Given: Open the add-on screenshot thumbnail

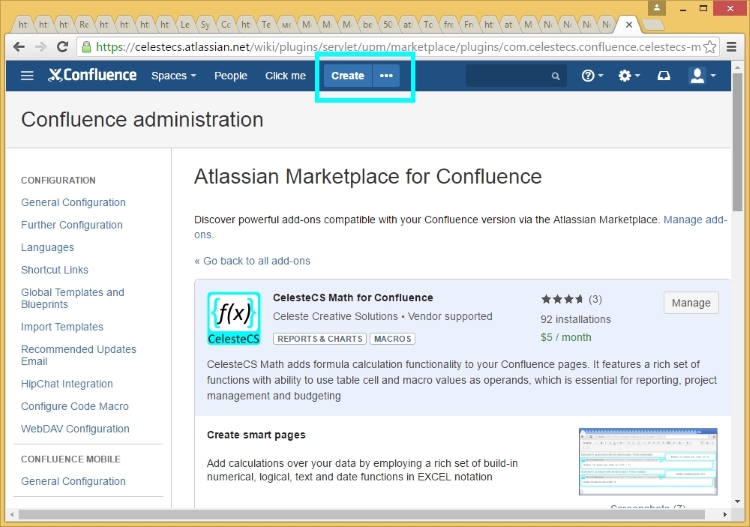Looking at the screenshot, I should point(648,462).
